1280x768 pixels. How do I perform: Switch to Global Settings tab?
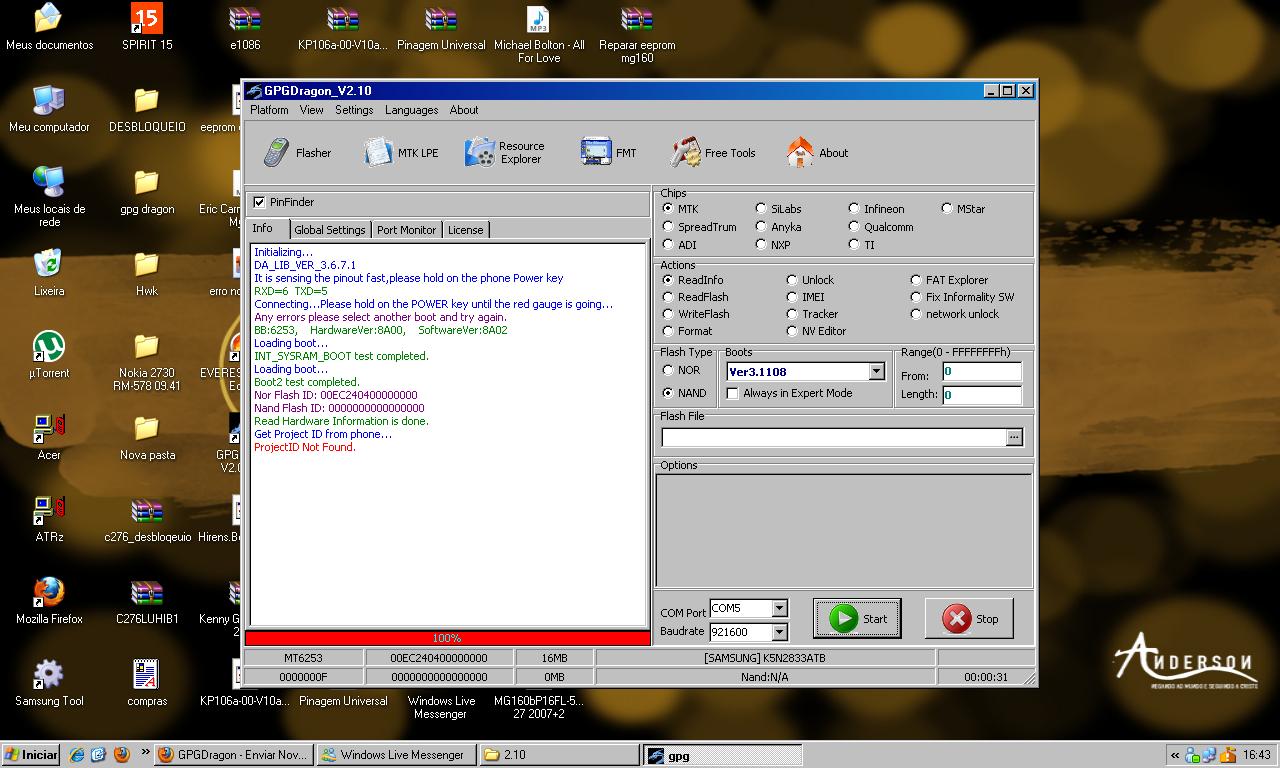(x=330, y=230)
